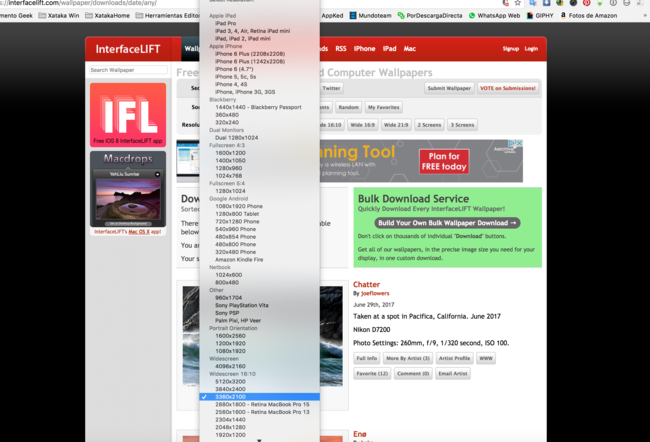Open the WhatsApp Web bookmark
The image size is (650, 442).
pos(494,15)
